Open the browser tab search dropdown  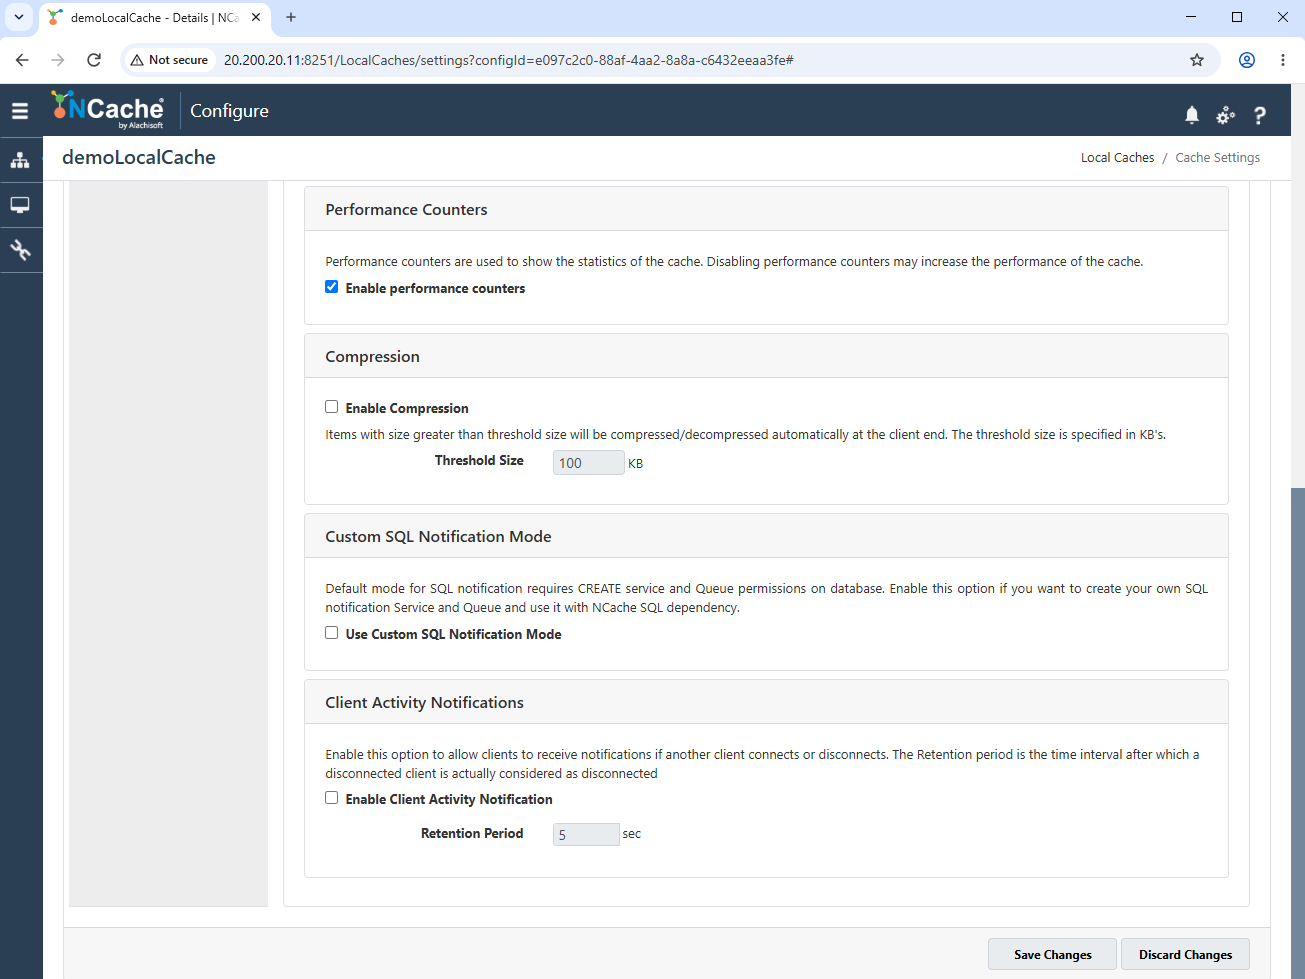[x=19, y=17]
